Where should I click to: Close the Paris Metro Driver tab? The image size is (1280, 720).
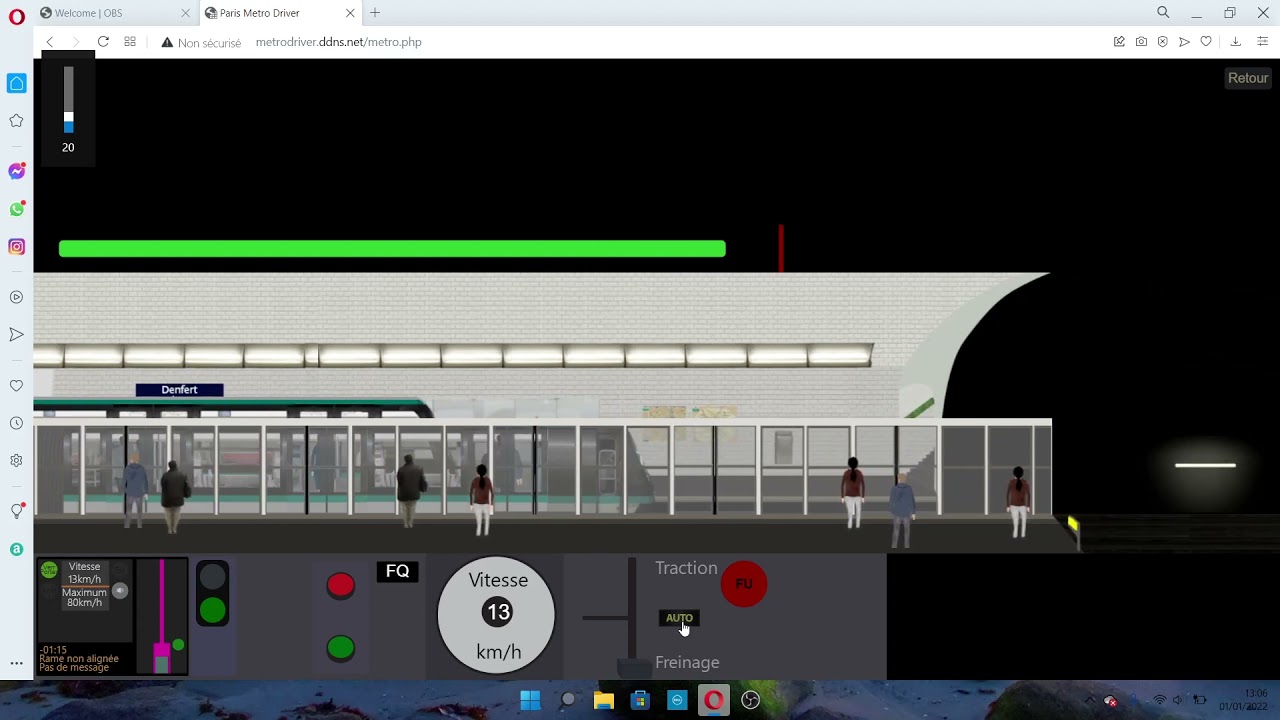coord(350,13)
